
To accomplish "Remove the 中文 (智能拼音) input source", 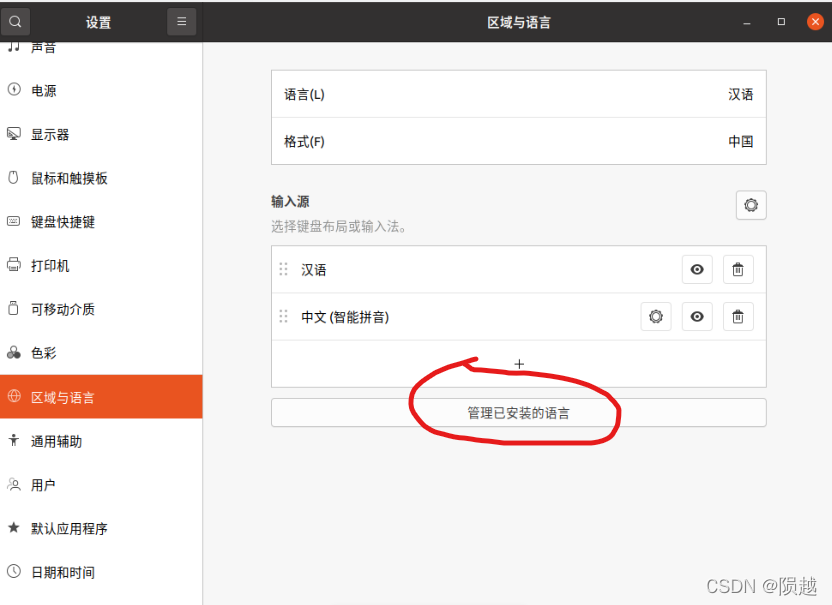I will point(738,317).
